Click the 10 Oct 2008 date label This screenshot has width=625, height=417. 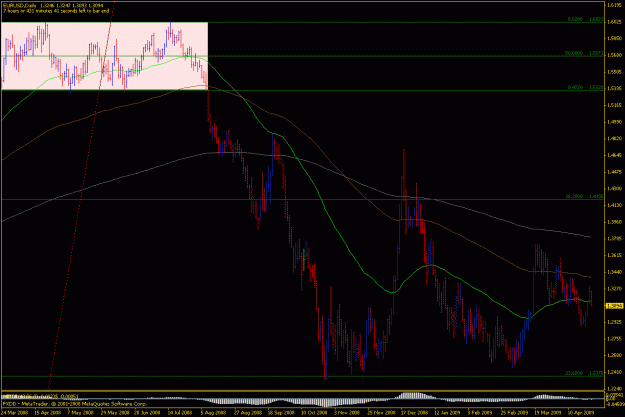tap(314, 413)
